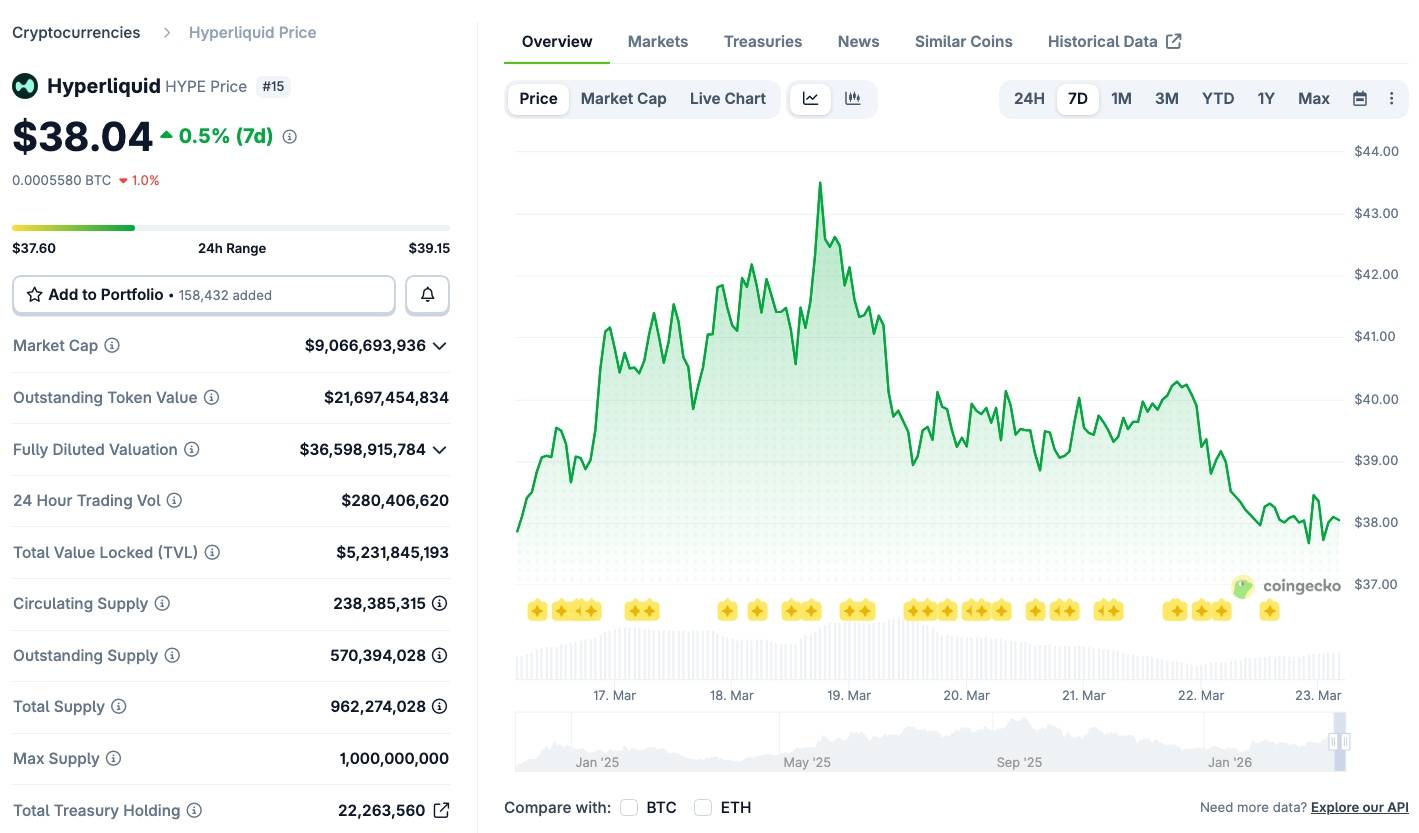Click Add to Portfolio button
The width and height of the screenshot is (1419, 833).
[204, 295]
